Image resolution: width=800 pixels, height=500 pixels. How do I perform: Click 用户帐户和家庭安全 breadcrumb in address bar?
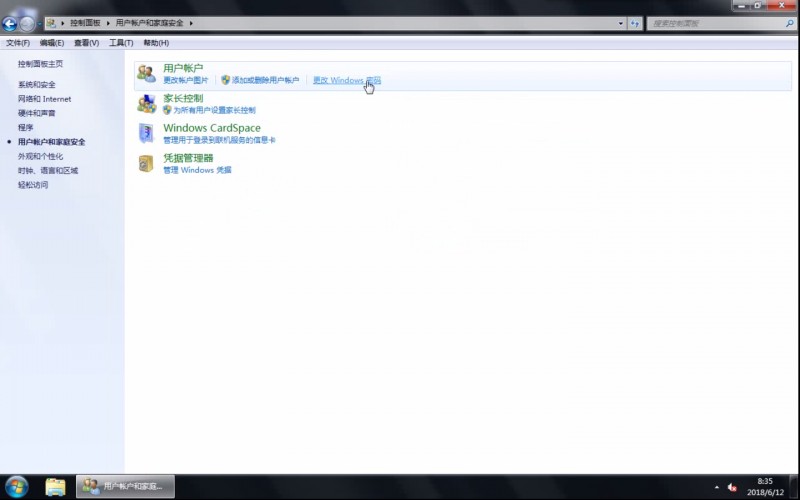tap(149, 23)
